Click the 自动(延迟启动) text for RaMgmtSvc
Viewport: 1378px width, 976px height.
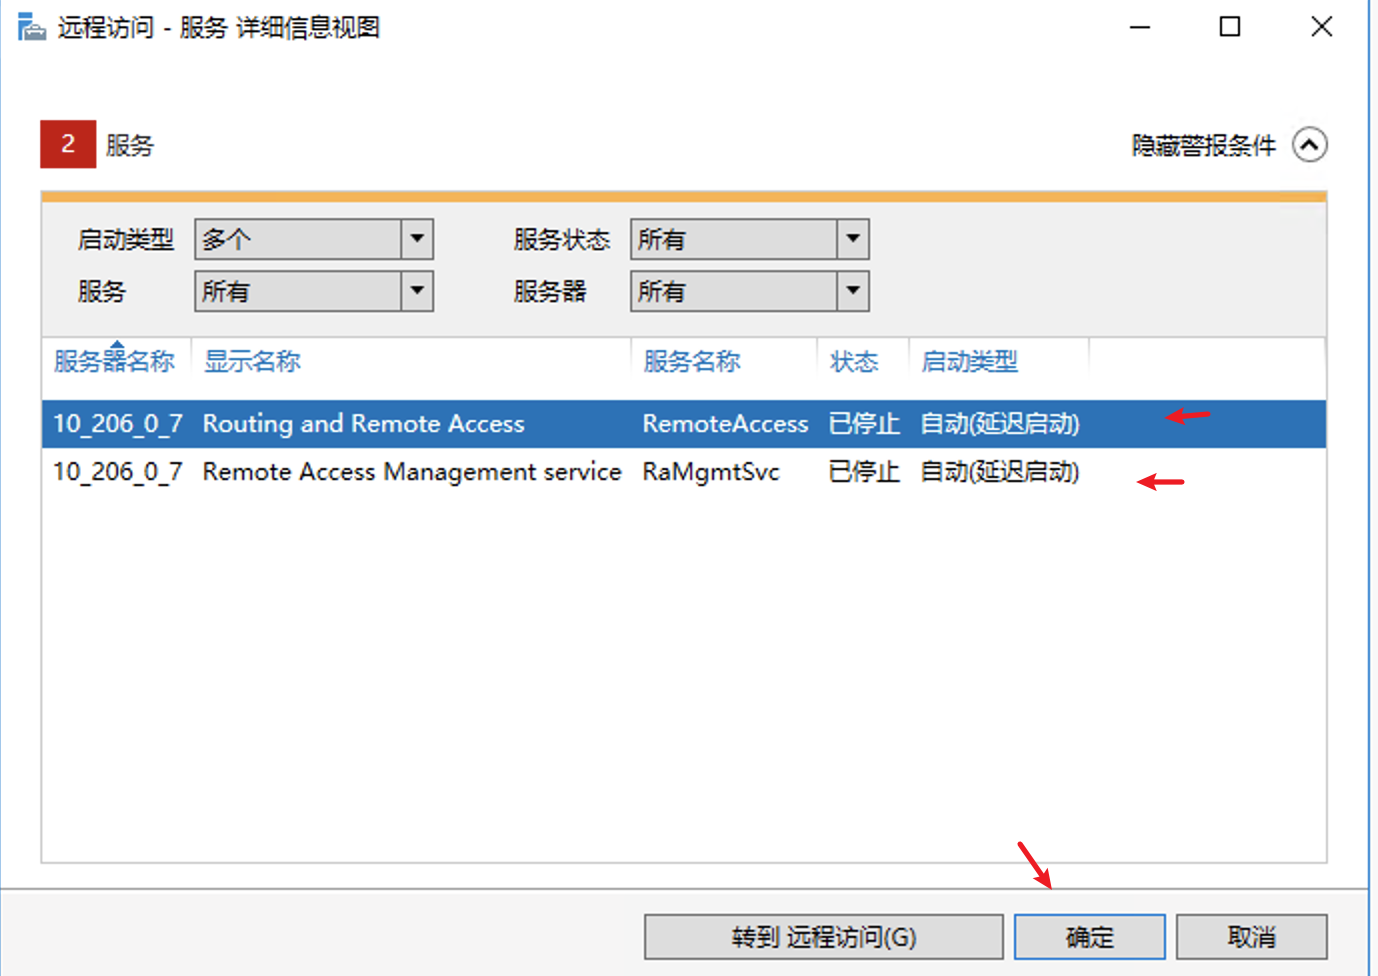(999, 471)
